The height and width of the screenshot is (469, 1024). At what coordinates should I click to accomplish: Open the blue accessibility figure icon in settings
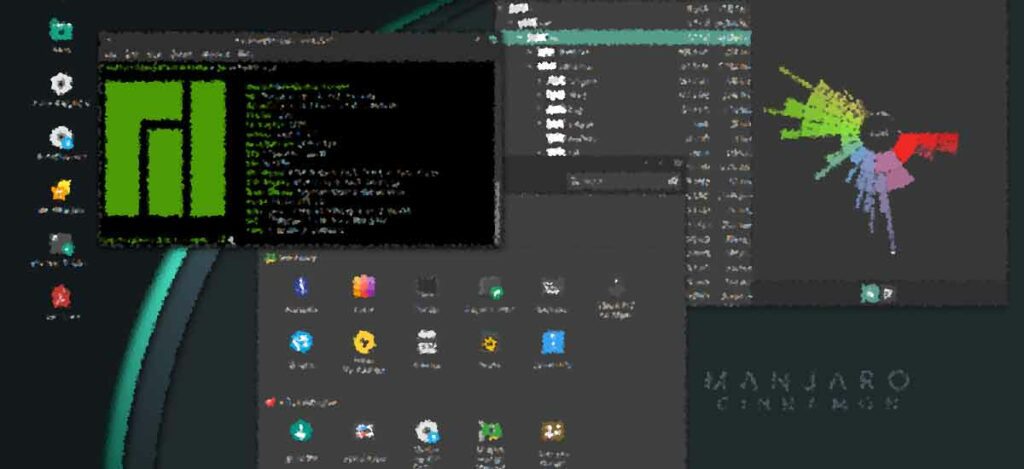[301, 286]
